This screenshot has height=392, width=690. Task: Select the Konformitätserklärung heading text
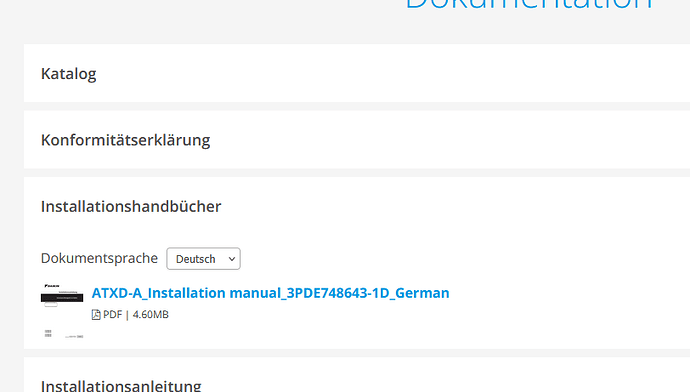click(125, 140)
